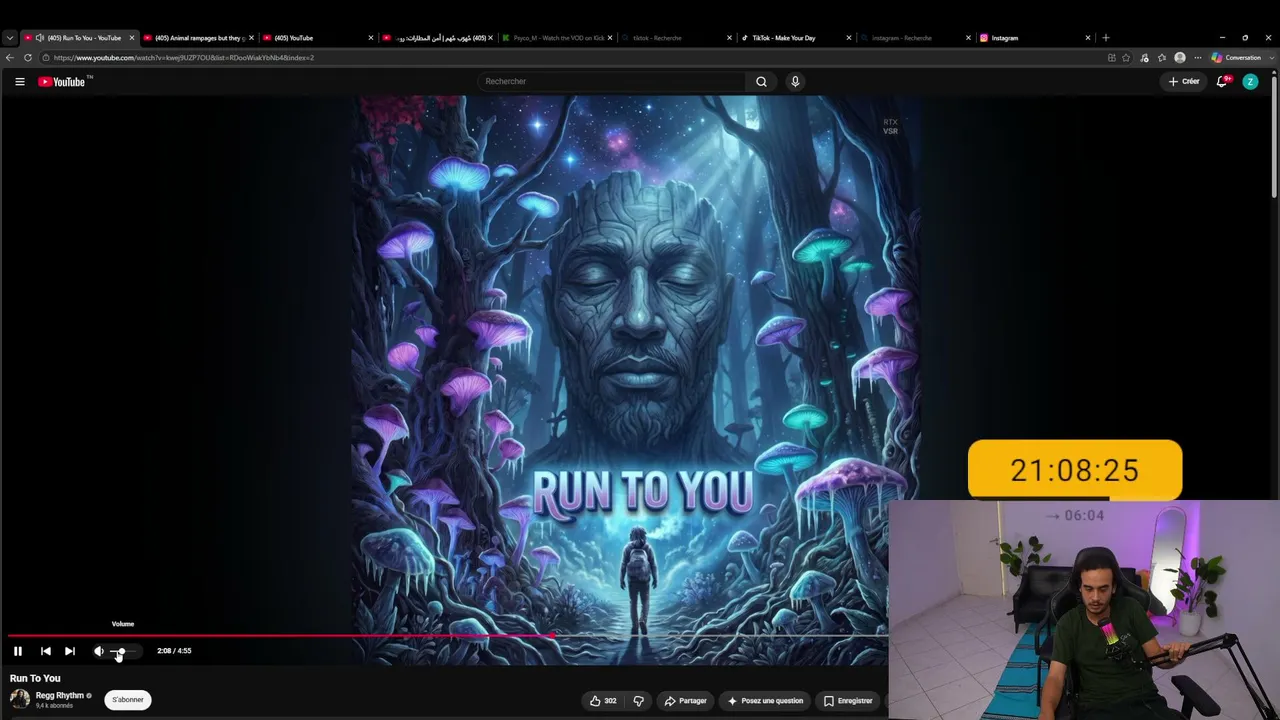Open the browser three-dots settings menu
This screenshot has height=720, width=1280.
tap(1198, 58)
